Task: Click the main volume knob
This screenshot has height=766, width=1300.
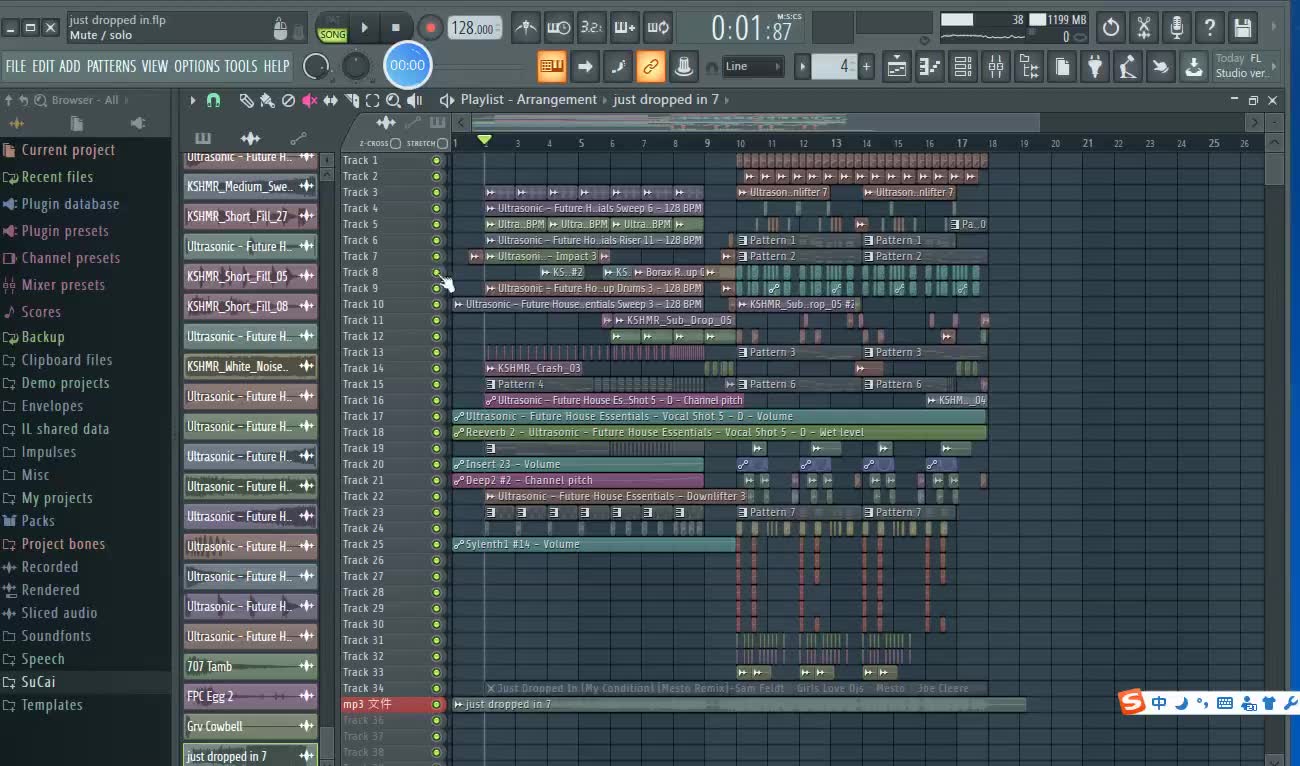Action: tap(316, 66)
